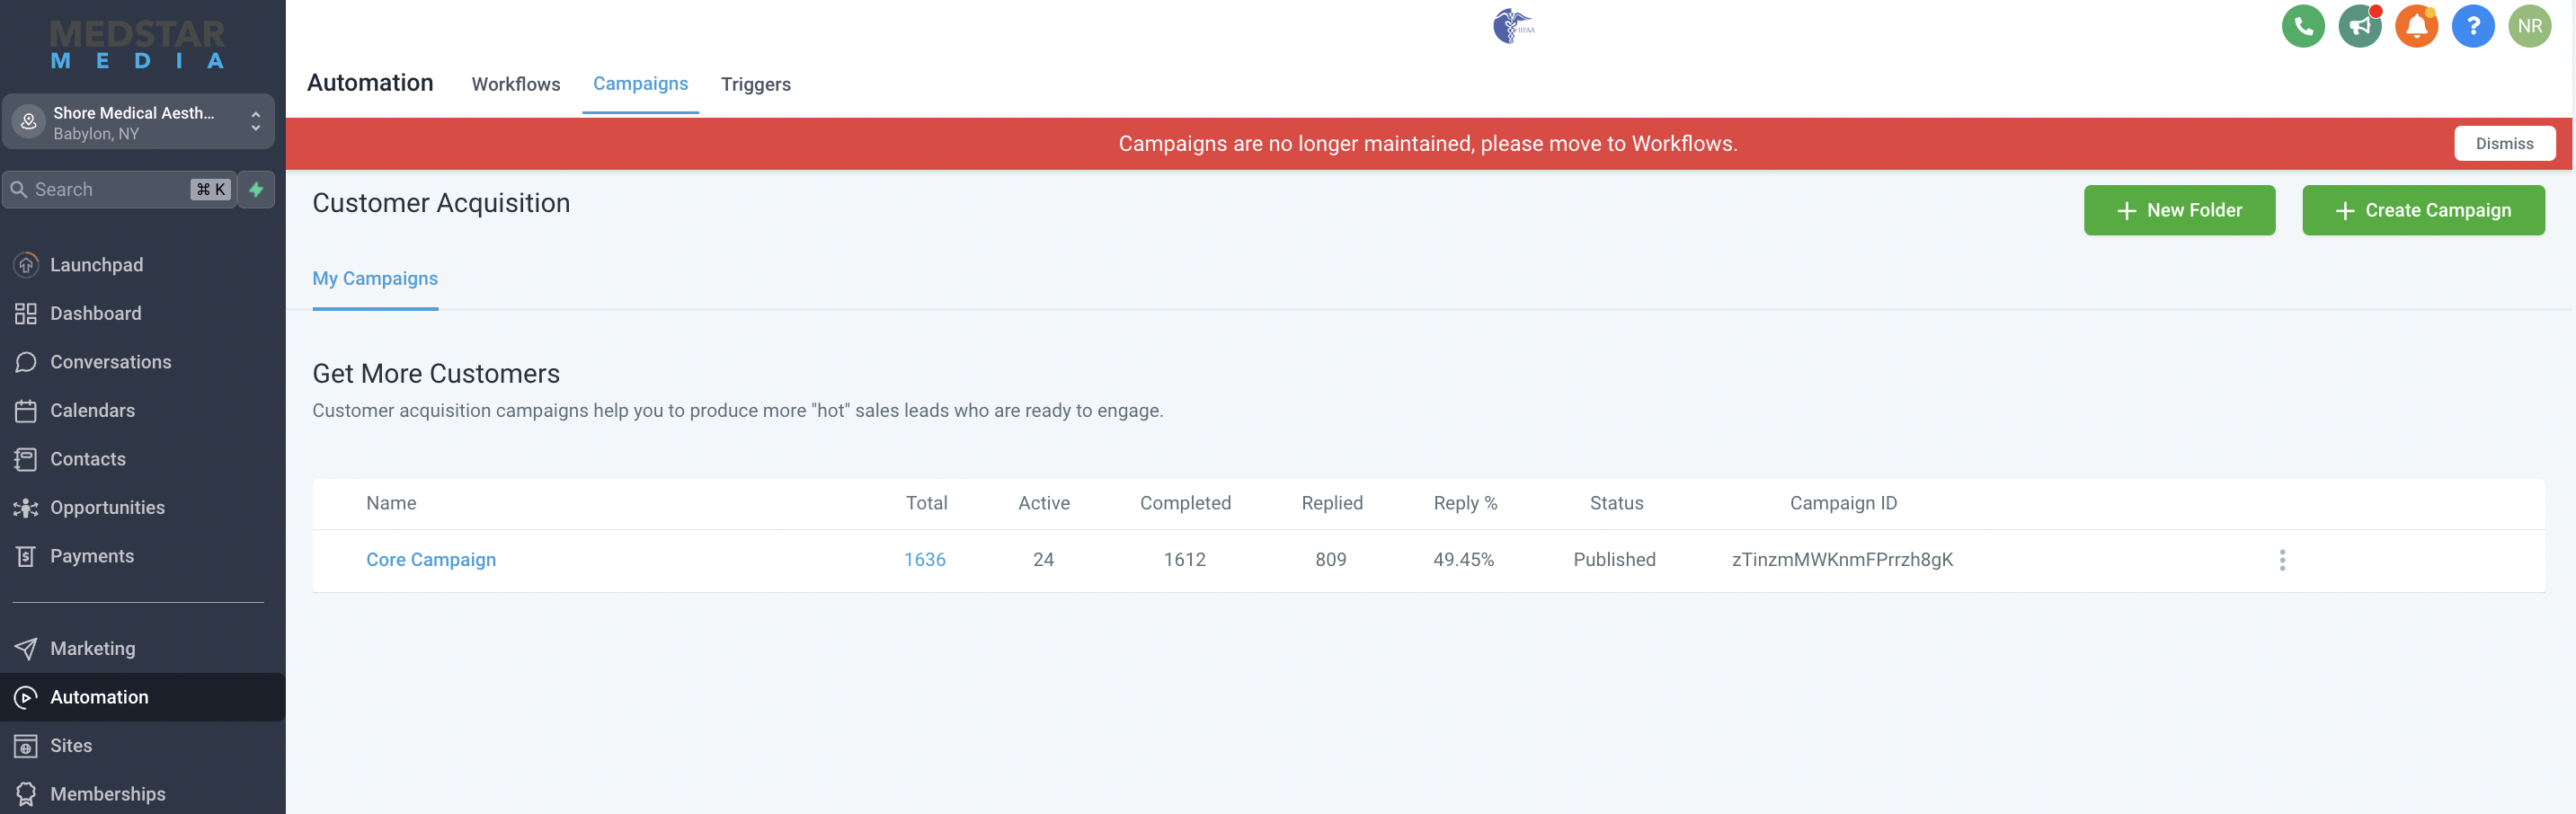Focus the sidebar Search field
The height and width of the screenshot is (814, 2576).
(119, 189)
